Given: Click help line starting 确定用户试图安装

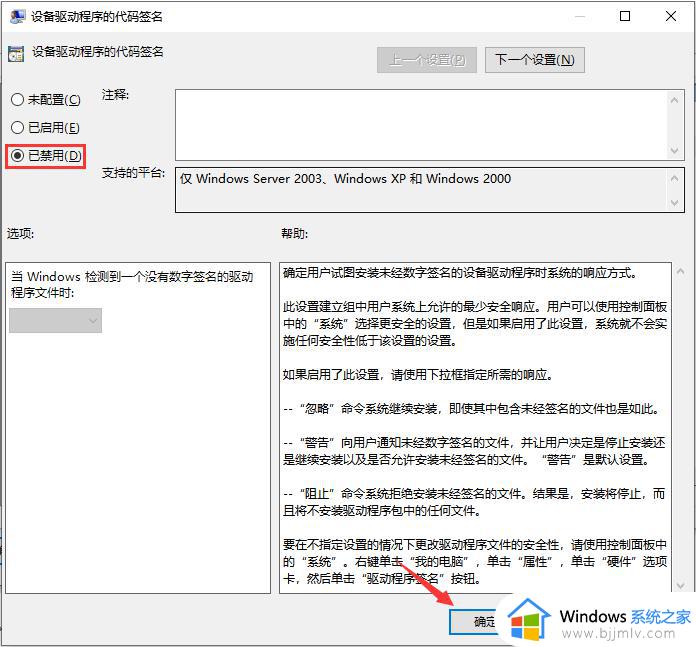Looking at the screenshot, I should pyautogui.click(x=460, y=273).
